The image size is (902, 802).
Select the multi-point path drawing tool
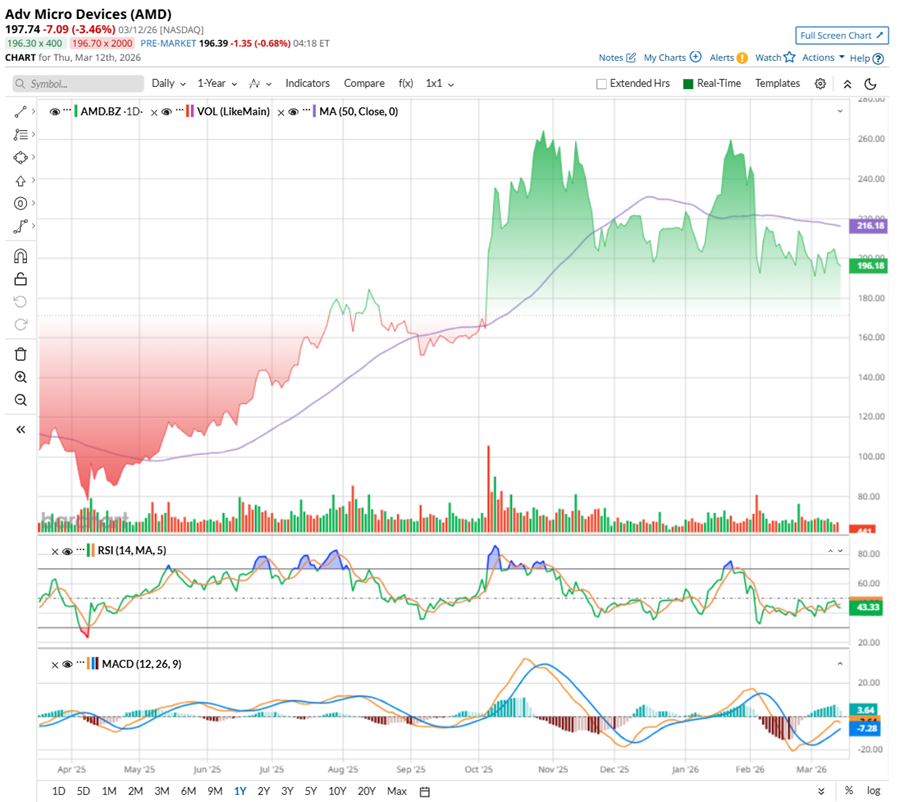tap(21, 226)
